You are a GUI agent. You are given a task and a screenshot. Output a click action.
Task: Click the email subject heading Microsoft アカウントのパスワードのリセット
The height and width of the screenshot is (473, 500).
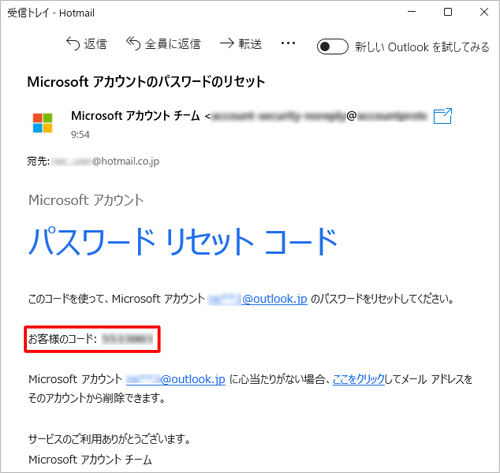(146, 82)
